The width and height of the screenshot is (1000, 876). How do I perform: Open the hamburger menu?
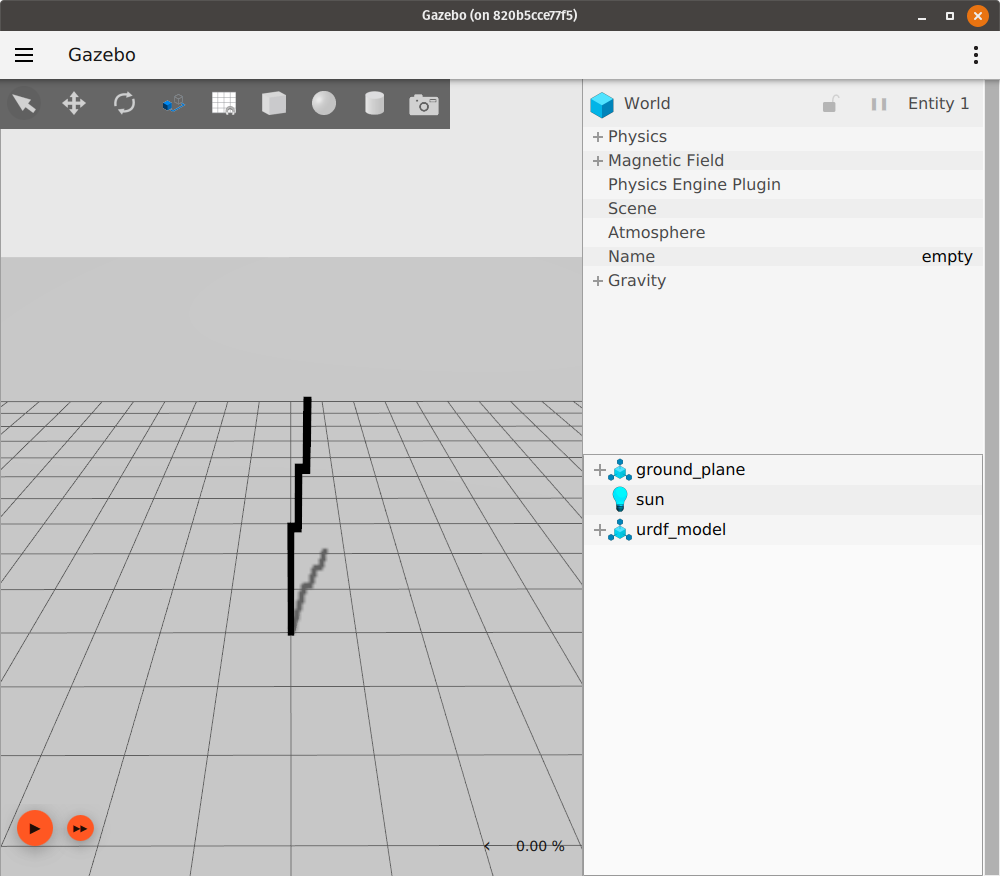[24, 55]
